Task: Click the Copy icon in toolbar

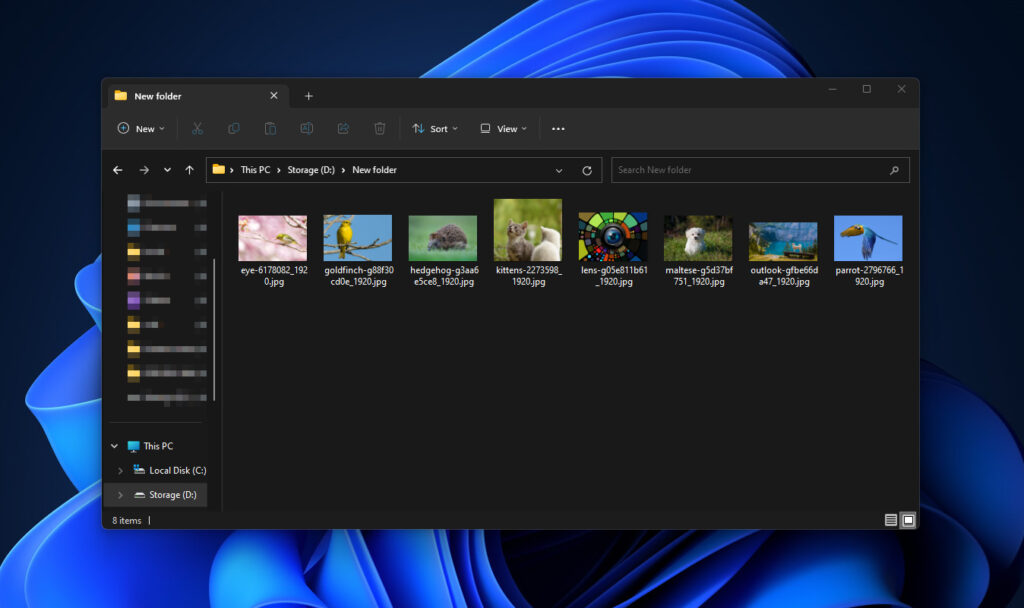Action: [233, 129]
